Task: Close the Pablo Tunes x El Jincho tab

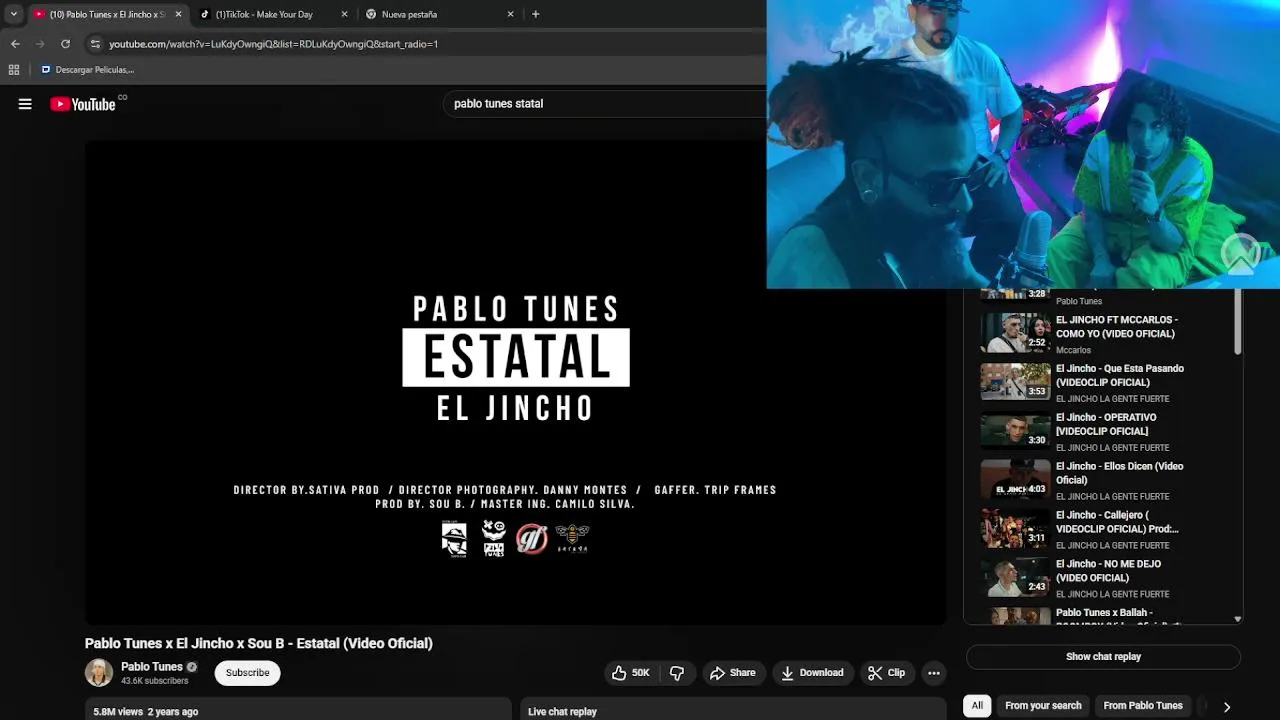Action: click(x=178, y=14)
